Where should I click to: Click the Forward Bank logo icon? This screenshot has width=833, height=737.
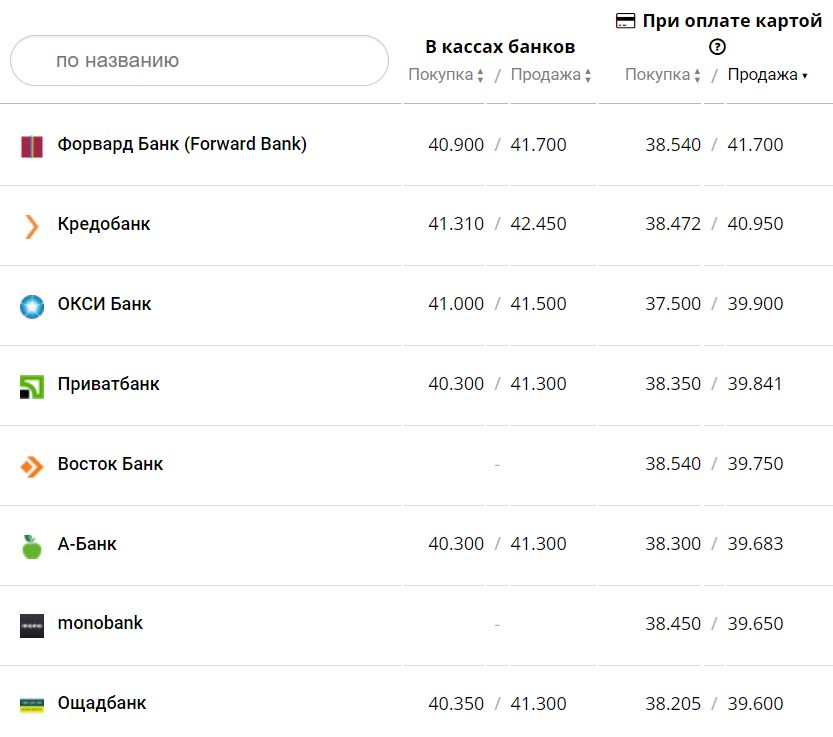point(32,146)
